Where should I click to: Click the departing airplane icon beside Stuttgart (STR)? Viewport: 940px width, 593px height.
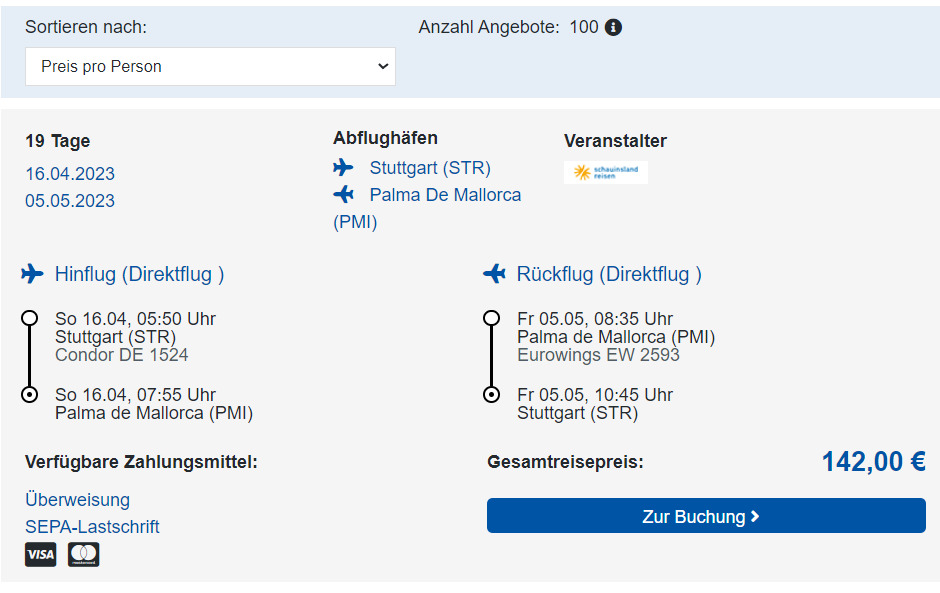(344, 167)
